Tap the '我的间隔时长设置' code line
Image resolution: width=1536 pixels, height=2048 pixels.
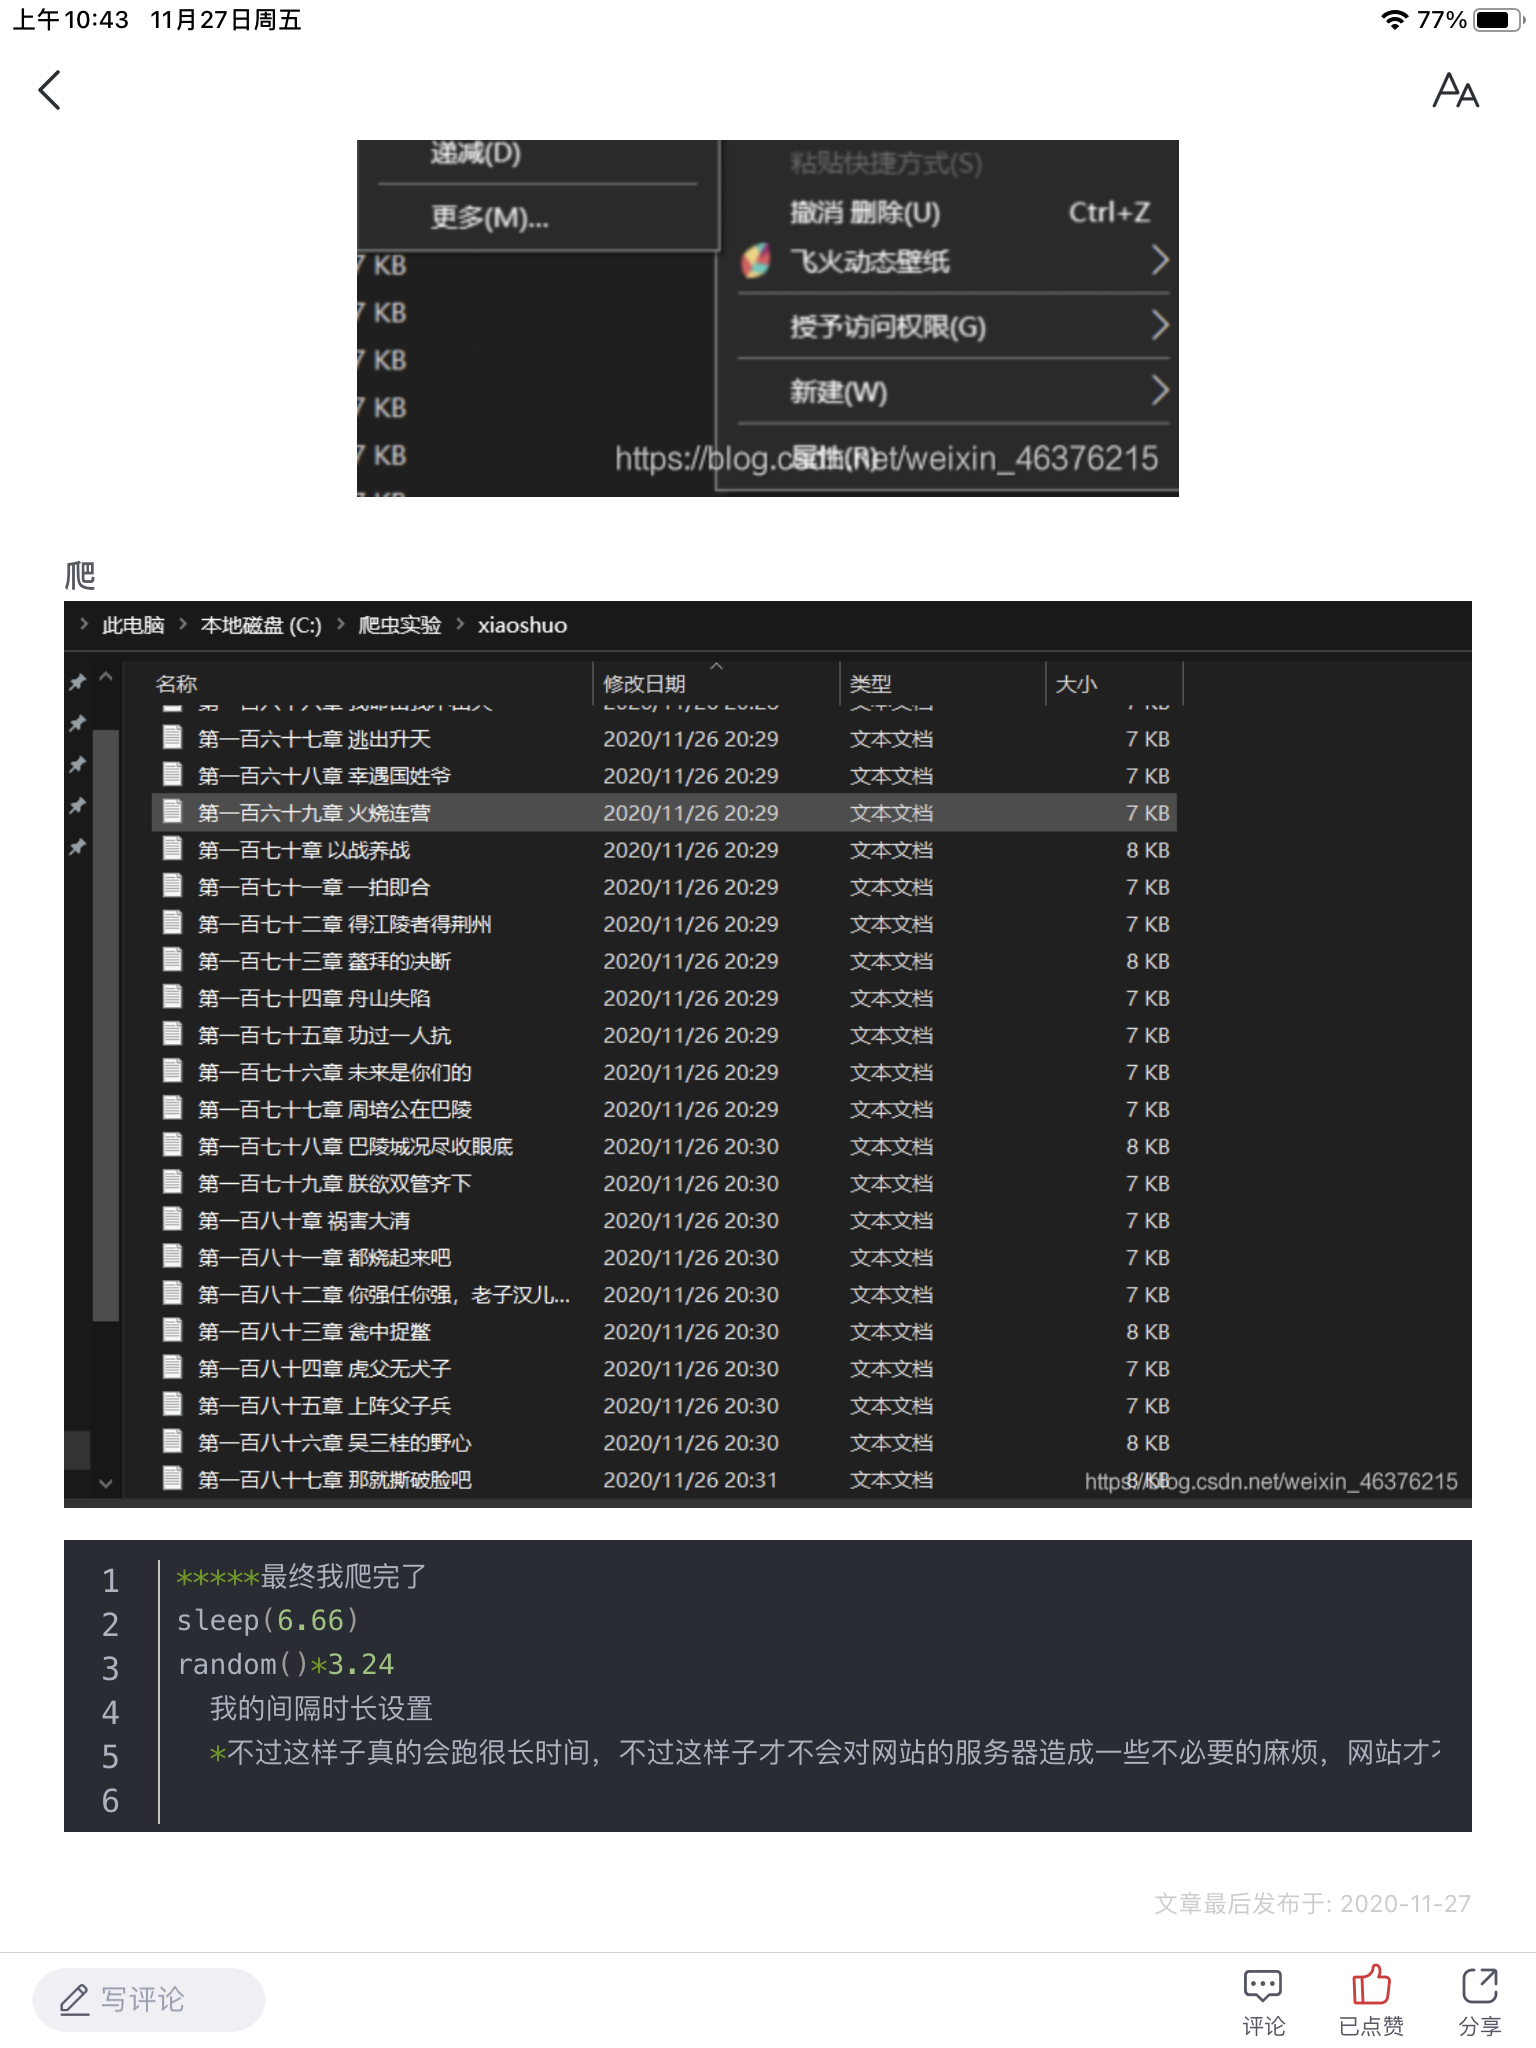coord(321,1708)
